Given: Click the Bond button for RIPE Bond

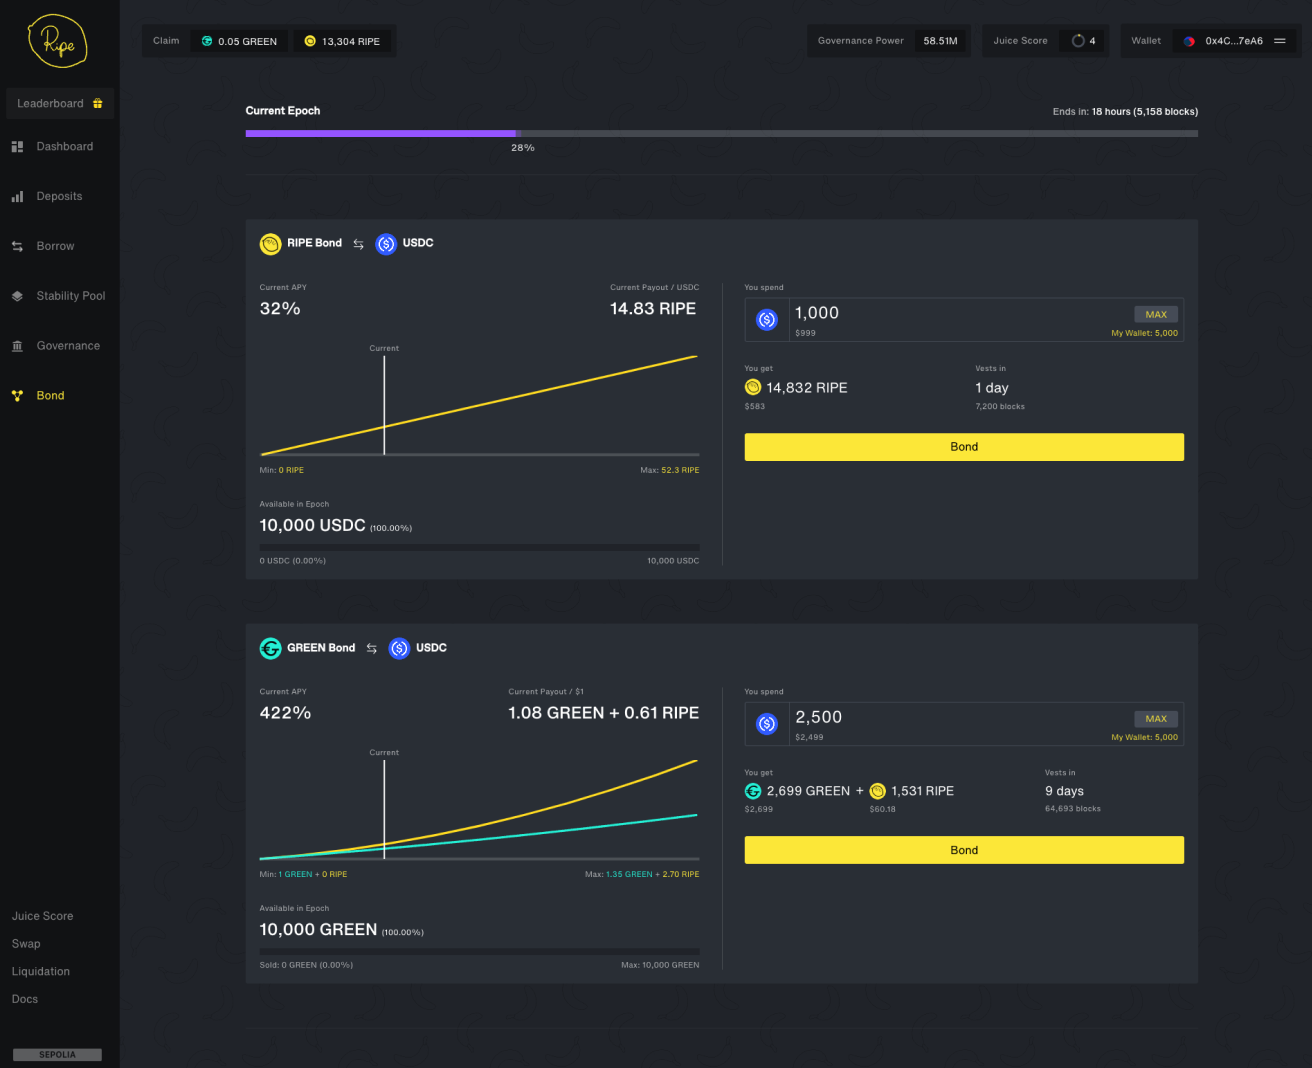Looking at the screenshot, I should (x=964, y=447).
